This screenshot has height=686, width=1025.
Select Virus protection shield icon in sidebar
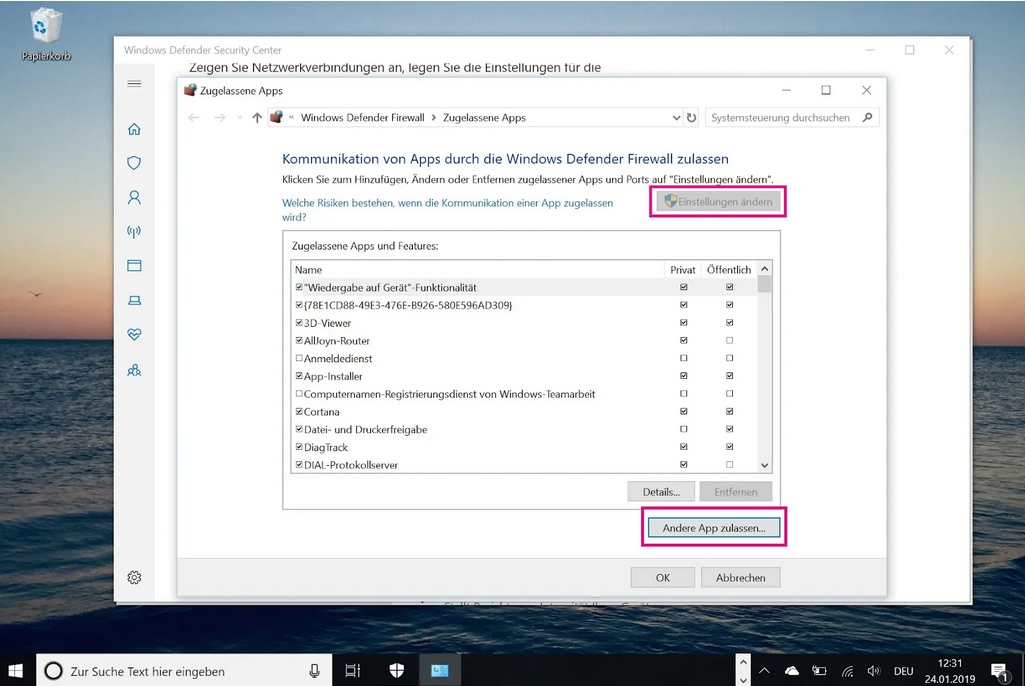134,163
